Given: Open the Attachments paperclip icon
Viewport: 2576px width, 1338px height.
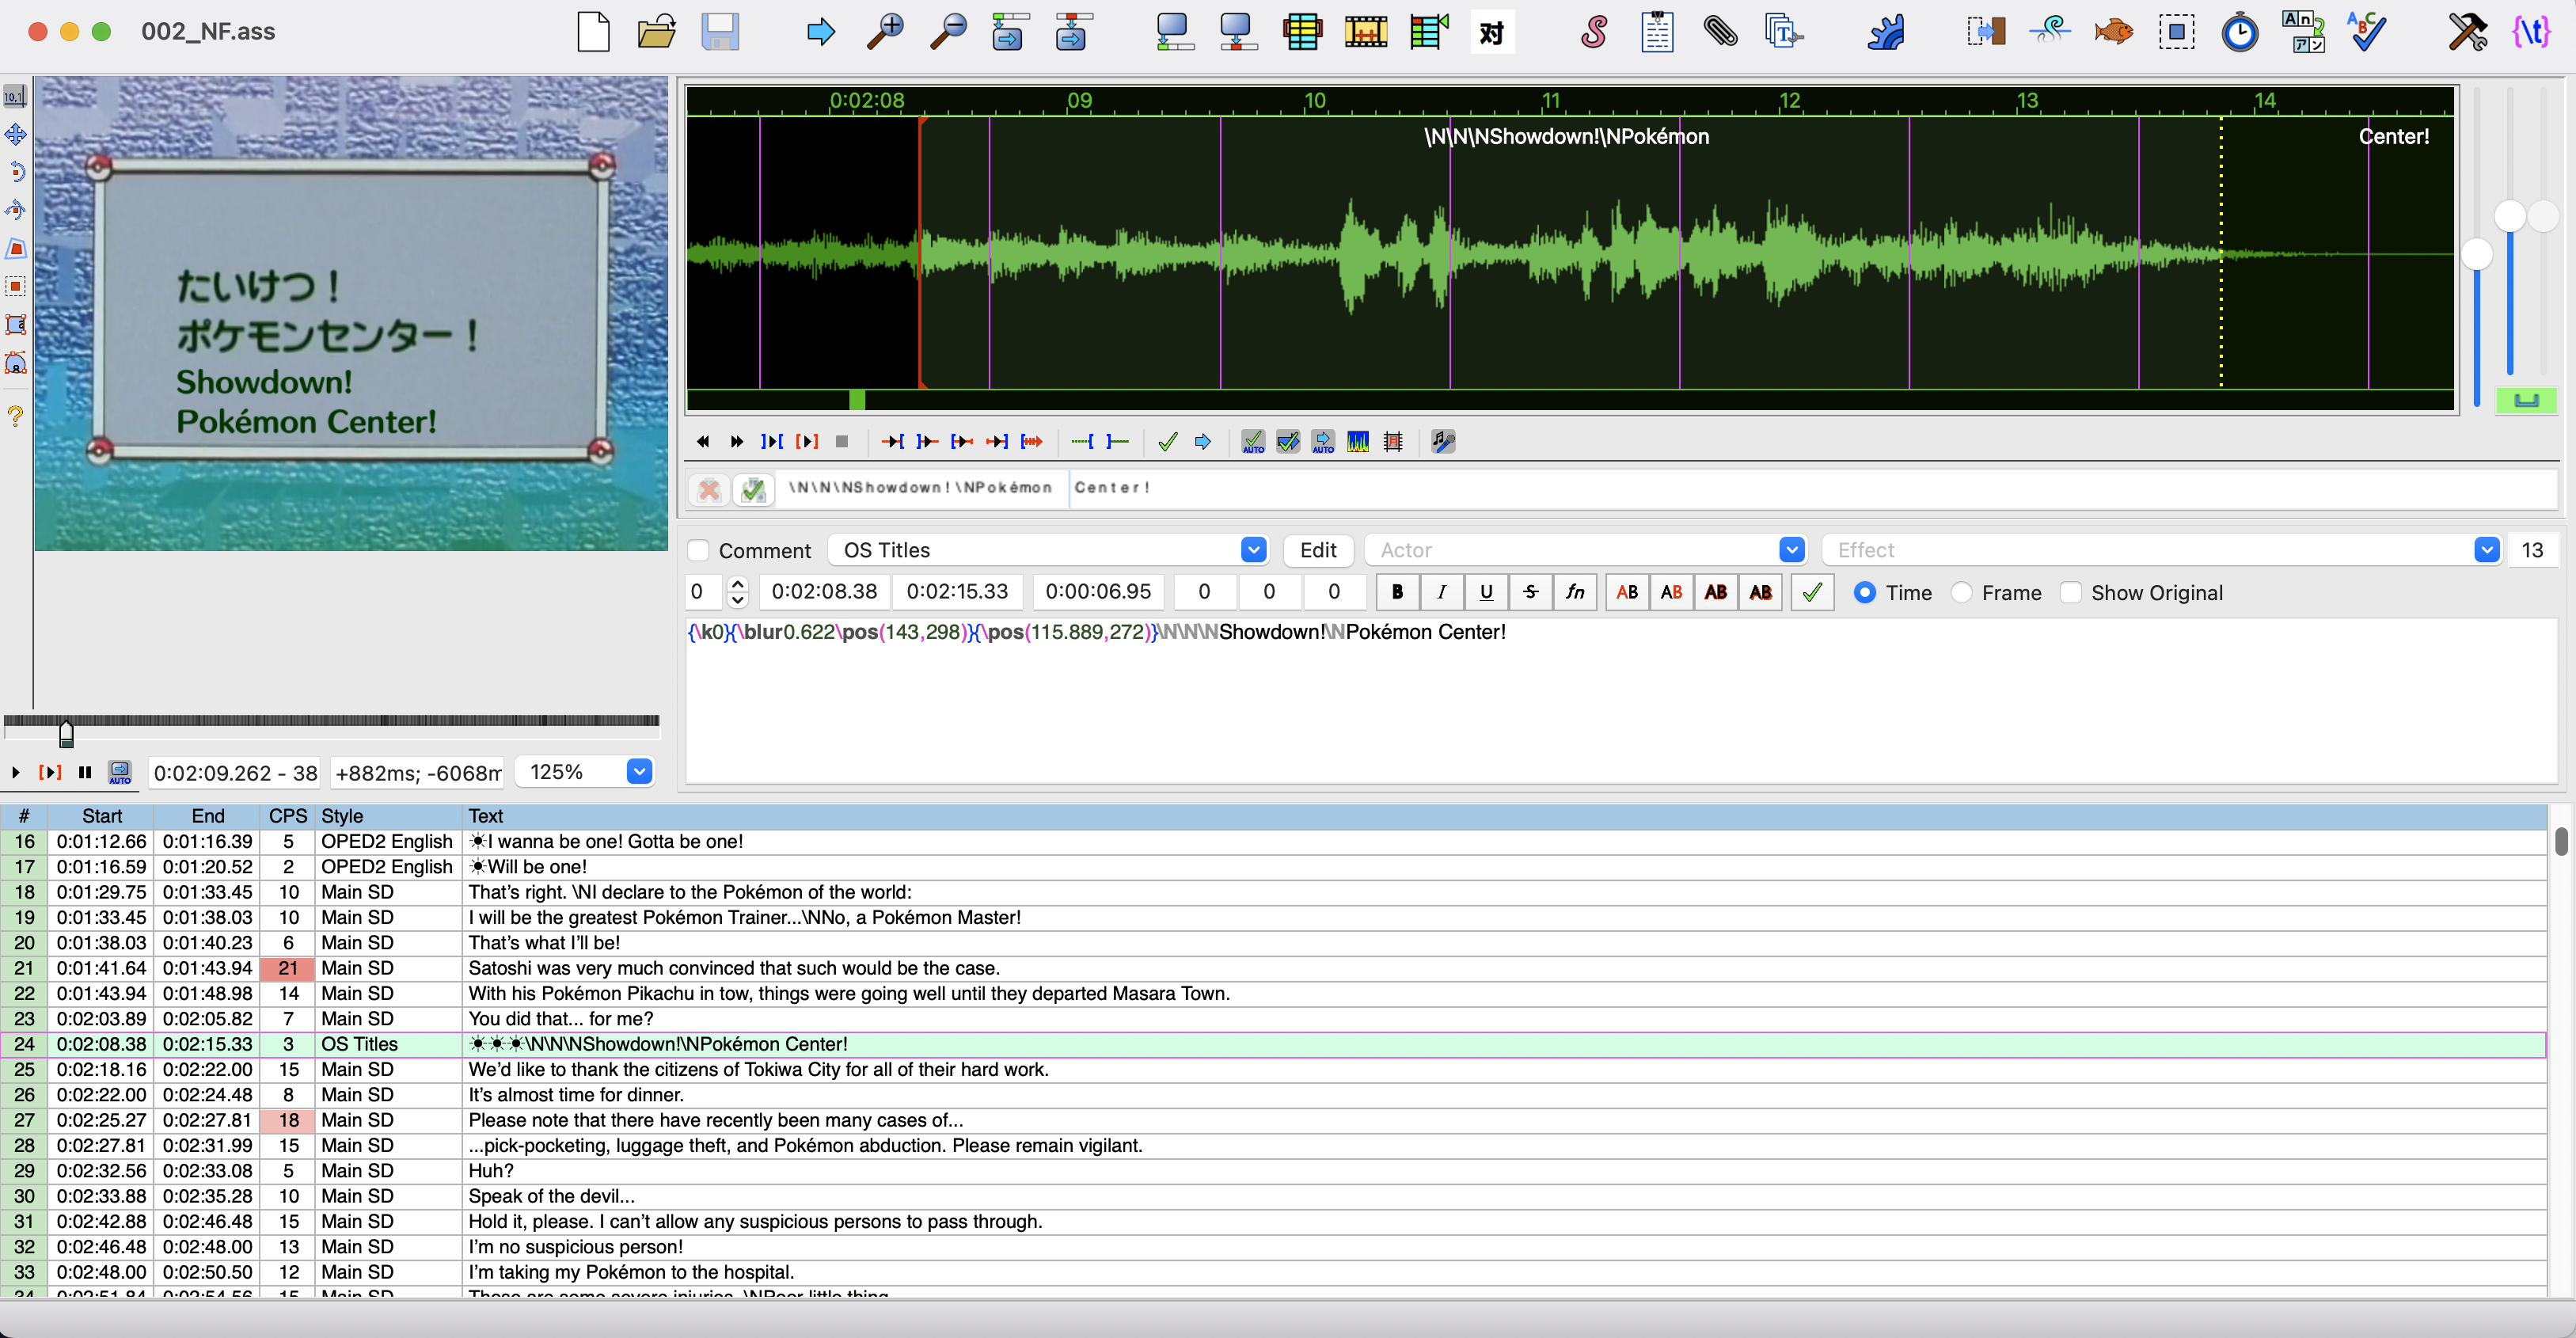Looking at the screenshot, I should tap(1720, 32).
